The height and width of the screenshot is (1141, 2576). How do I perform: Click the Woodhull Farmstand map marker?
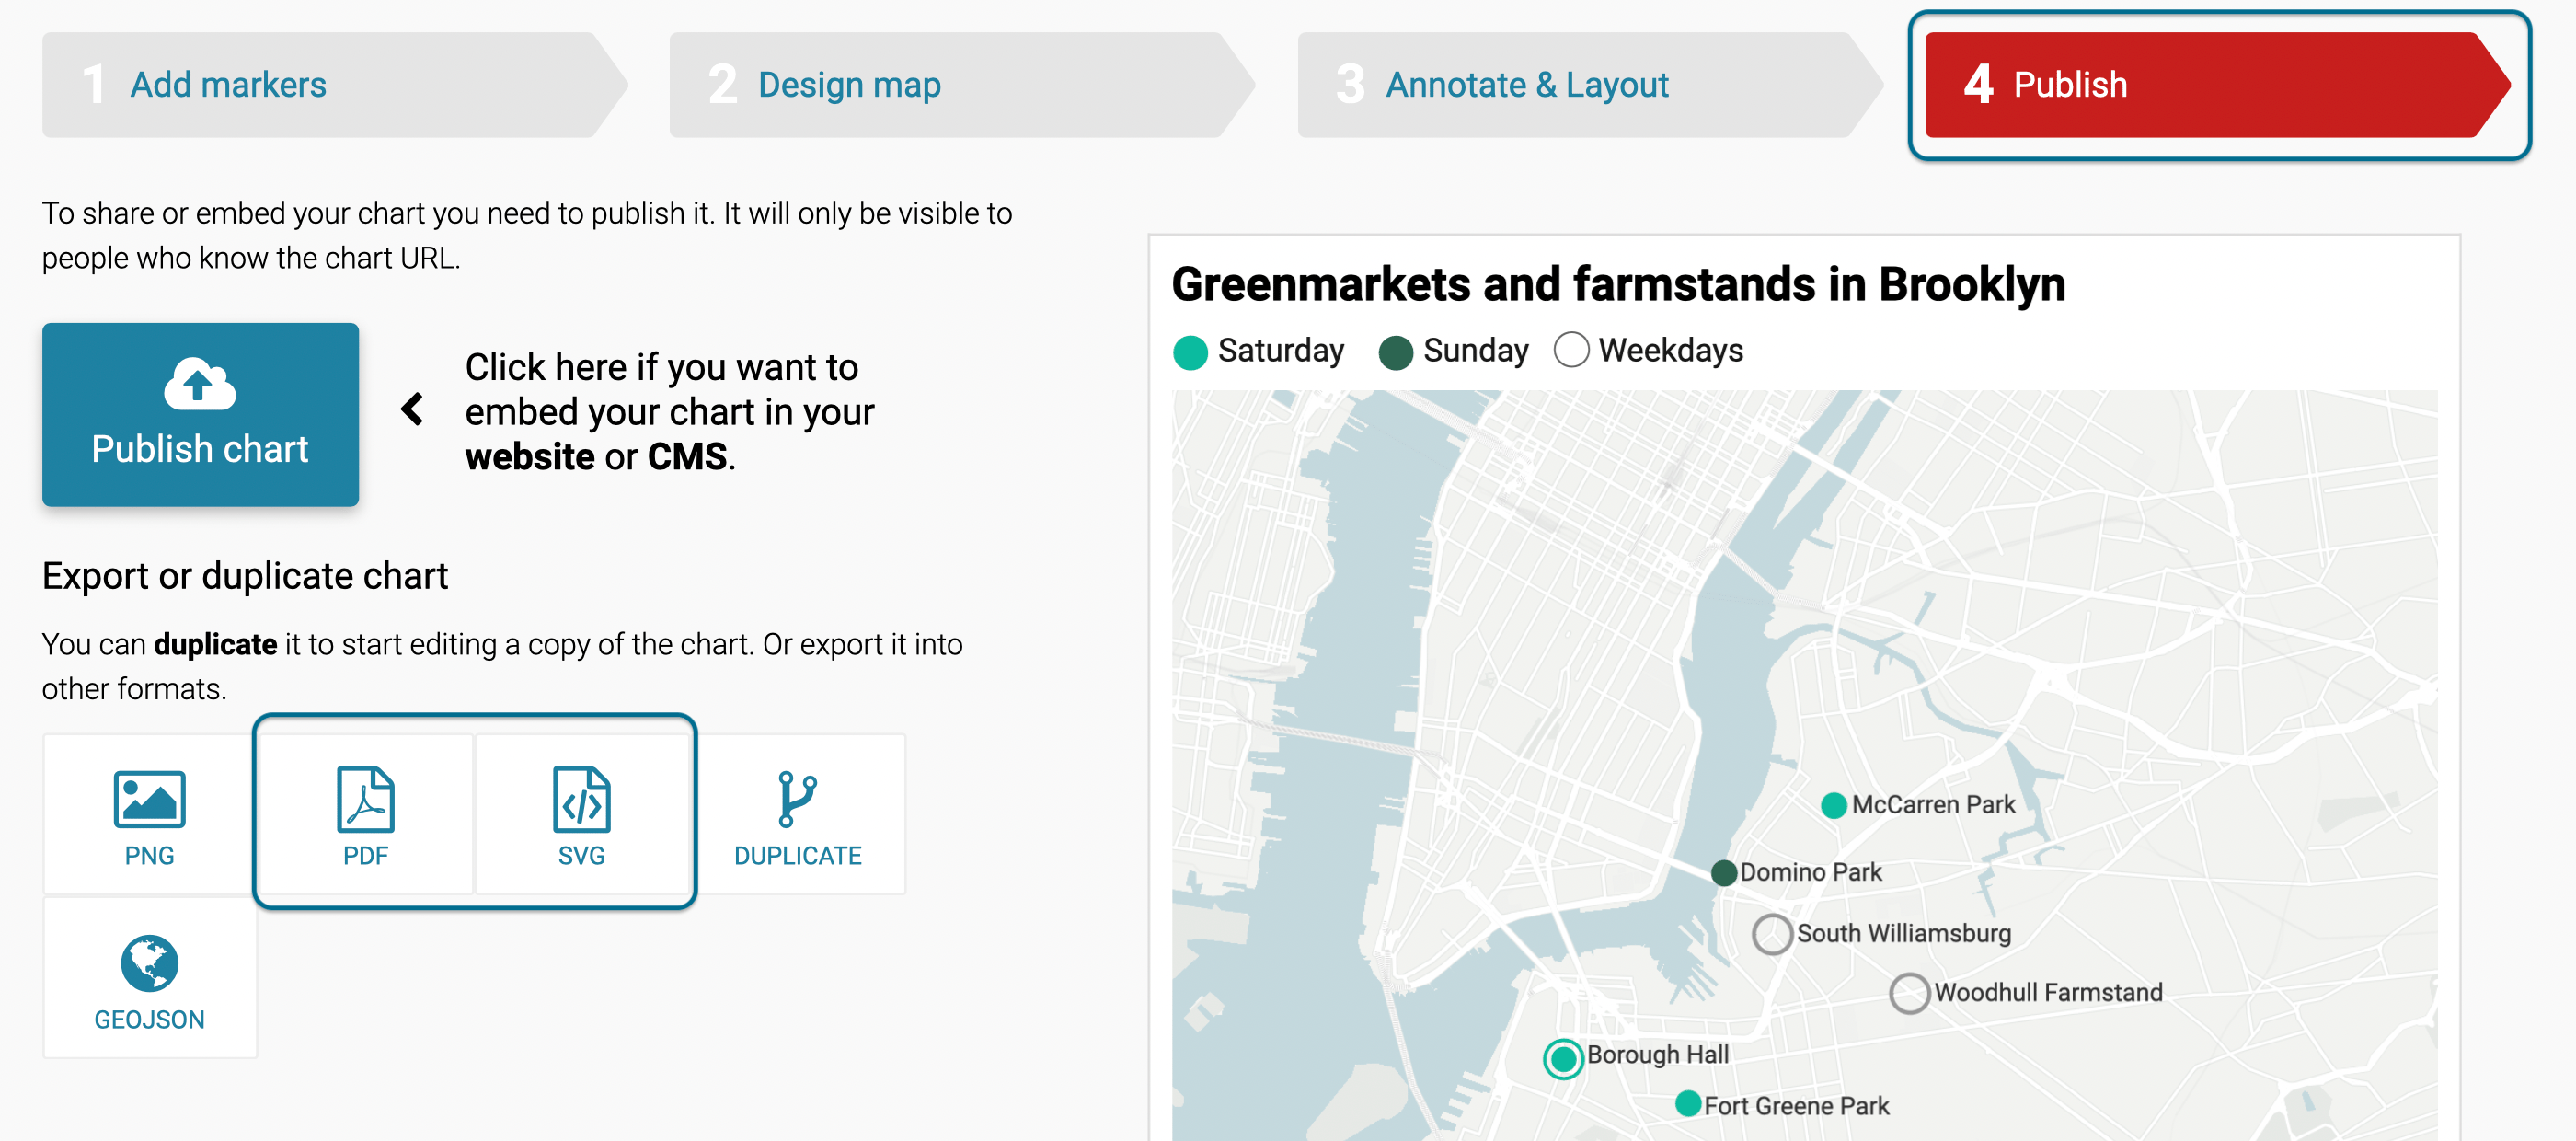click(x=1909, y=993)
